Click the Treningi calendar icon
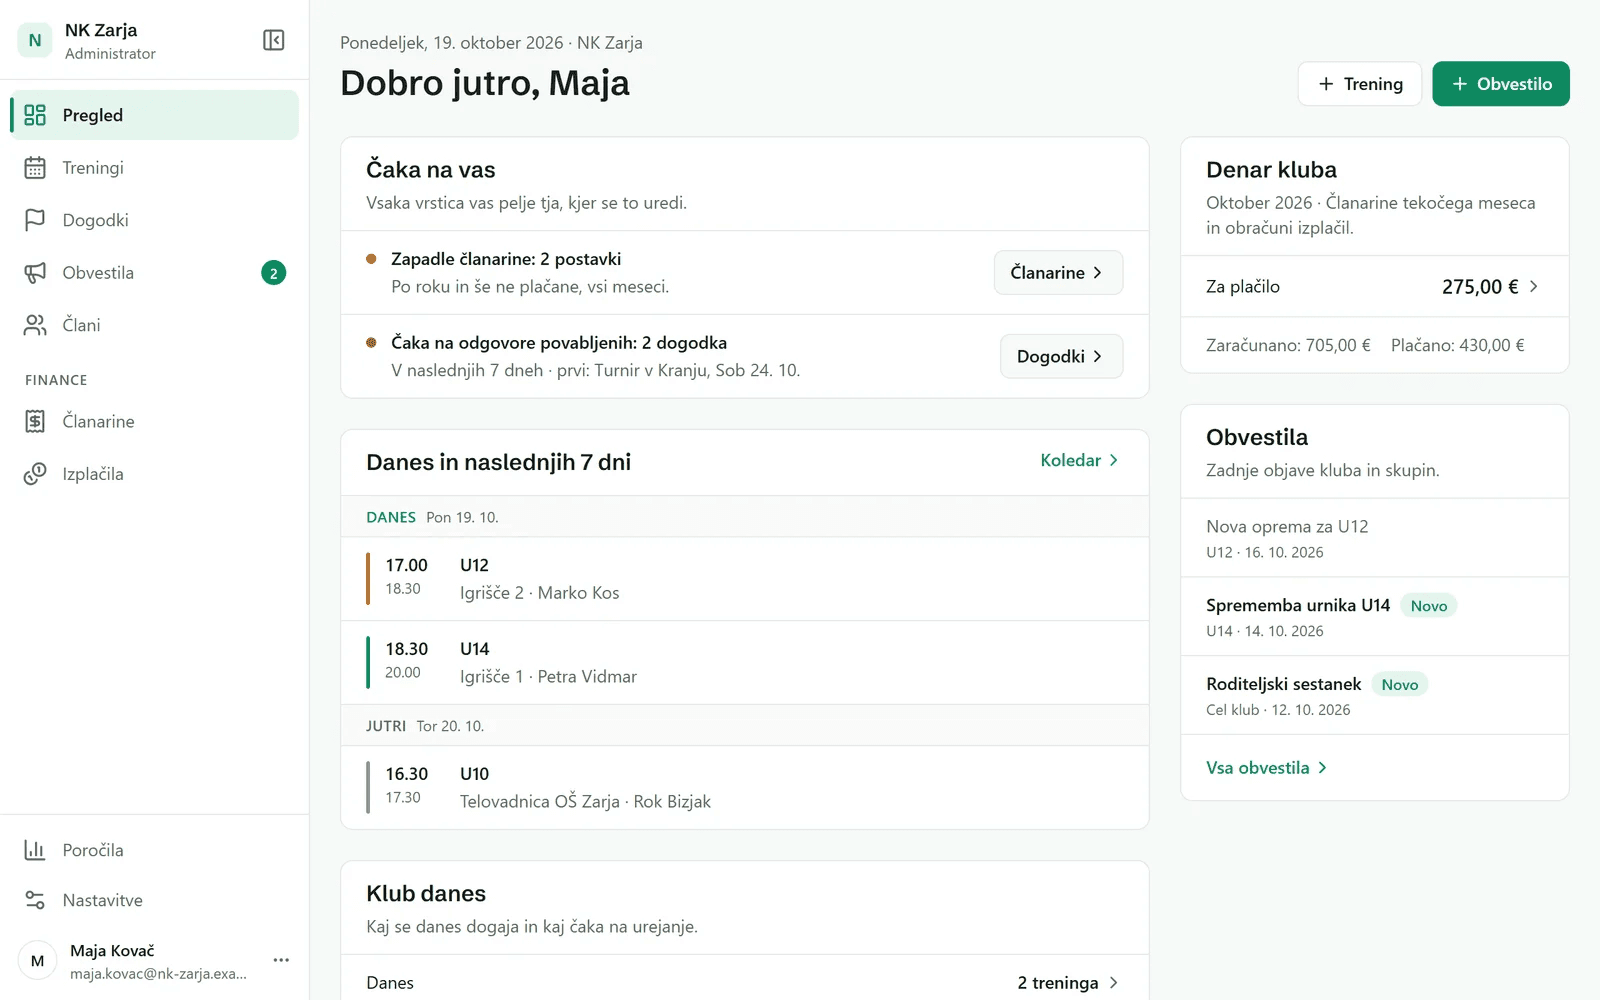Viewport: 1600px width, 1000px height. [35, 168]
